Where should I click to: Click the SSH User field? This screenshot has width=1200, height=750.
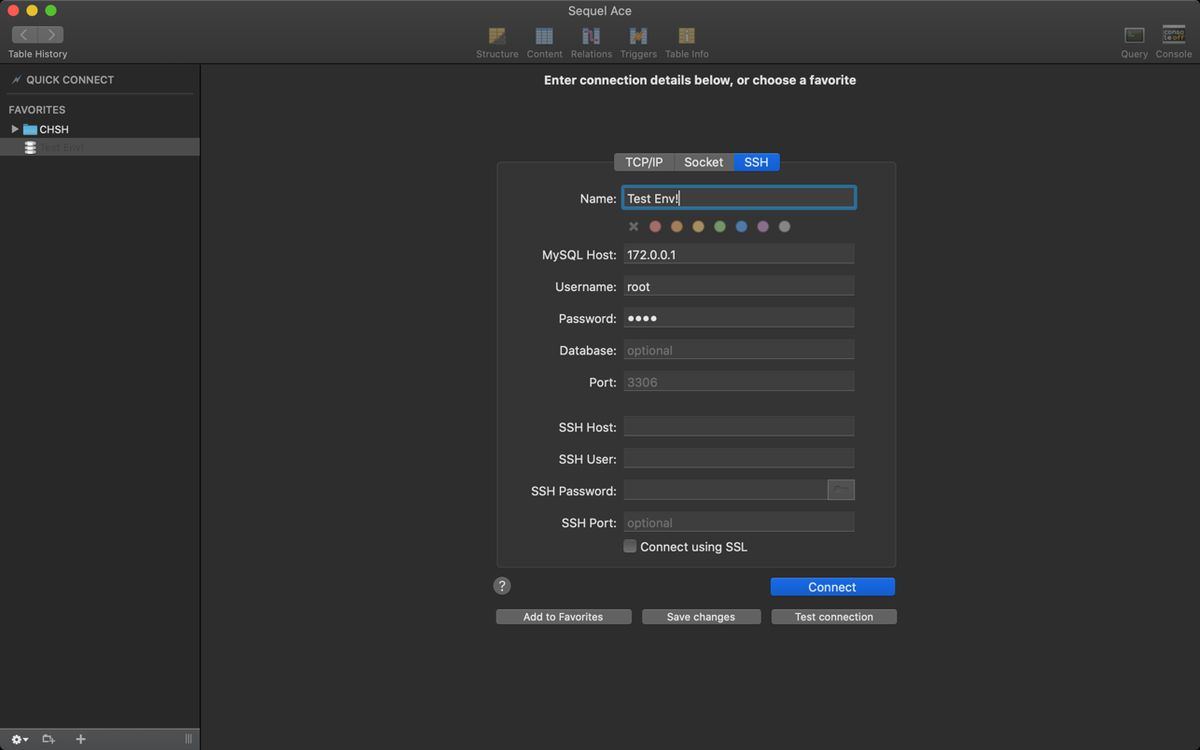click(x=739, y=459)
